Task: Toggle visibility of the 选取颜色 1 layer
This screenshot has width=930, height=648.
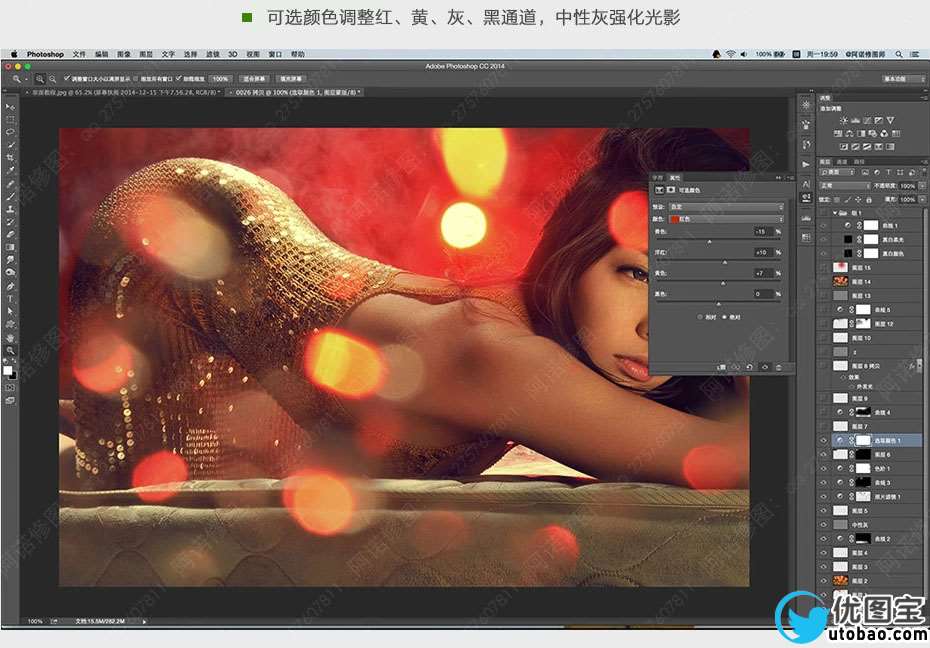Action: tap(823, 440)
